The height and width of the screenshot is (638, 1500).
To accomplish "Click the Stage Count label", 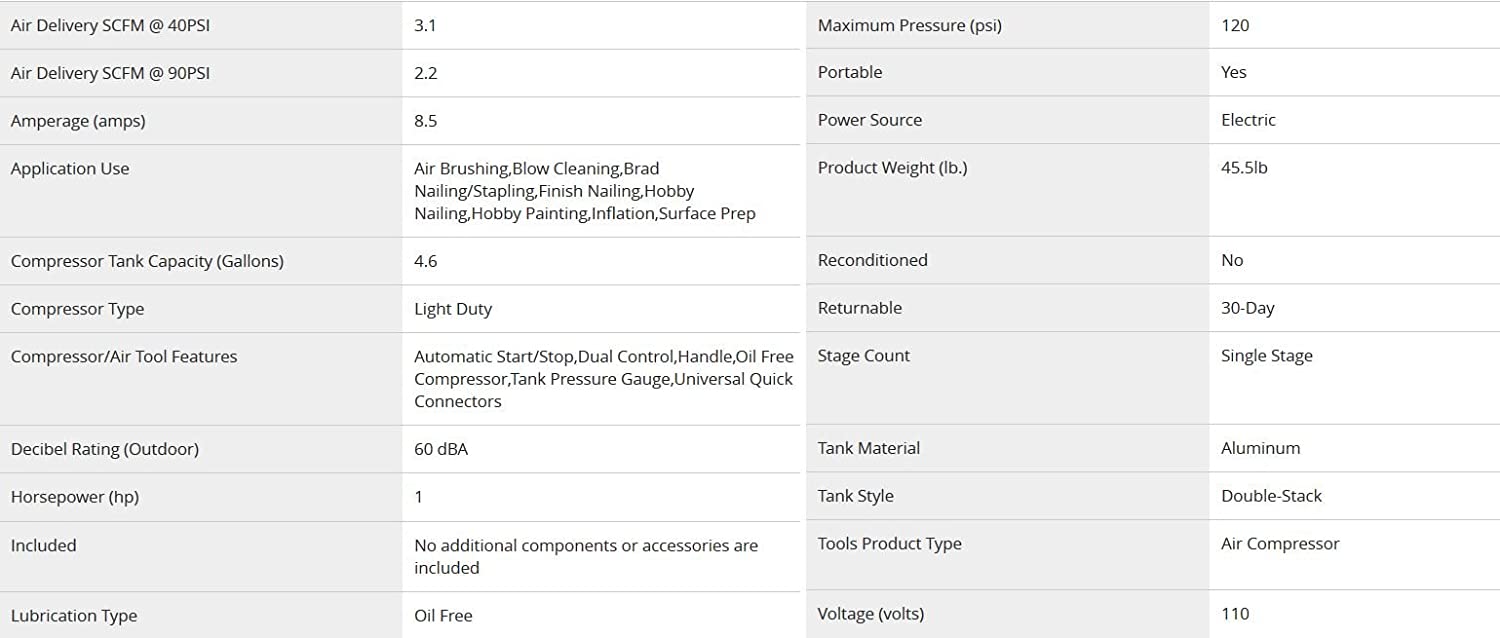I will coord(863,356).
